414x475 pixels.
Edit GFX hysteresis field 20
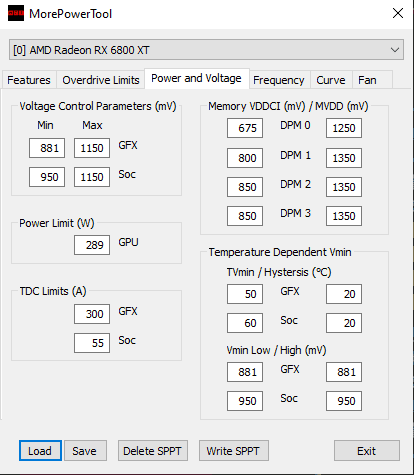(344, 294)
